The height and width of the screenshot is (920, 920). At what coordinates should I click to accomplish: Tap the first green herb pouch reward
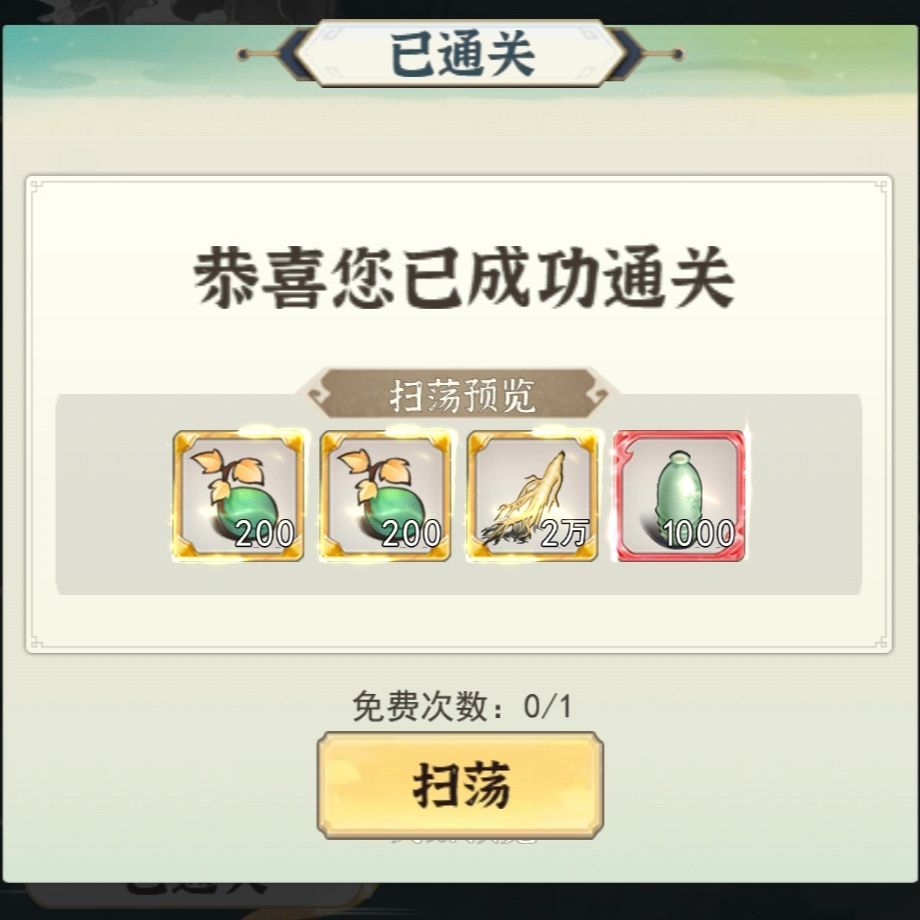(239, 496)
